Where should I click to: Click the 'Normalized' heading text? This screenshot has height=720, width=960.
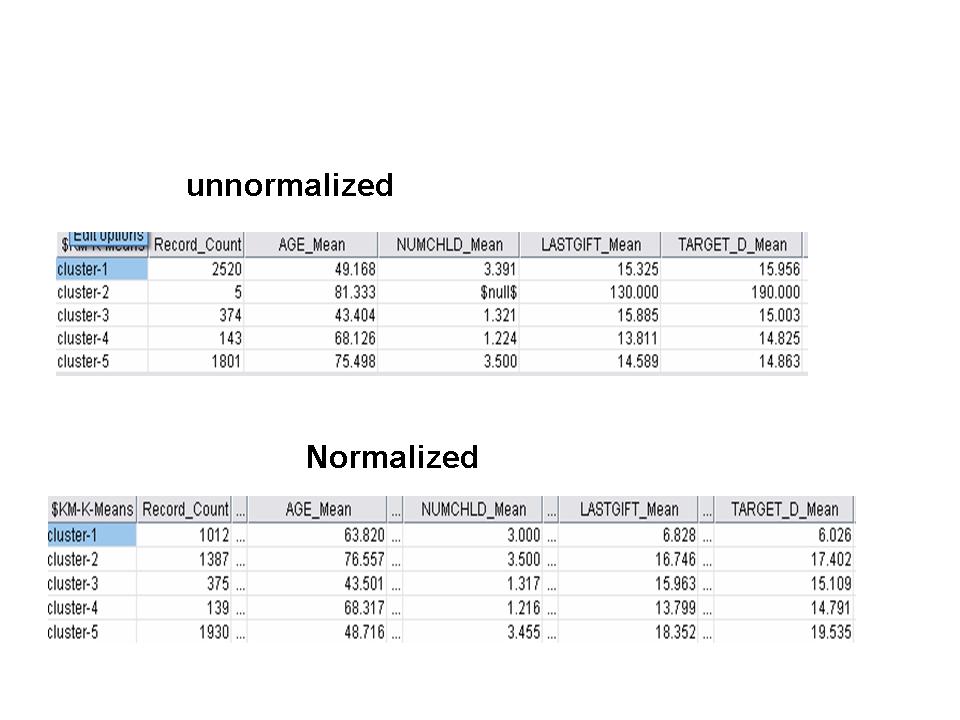[392, 458]
